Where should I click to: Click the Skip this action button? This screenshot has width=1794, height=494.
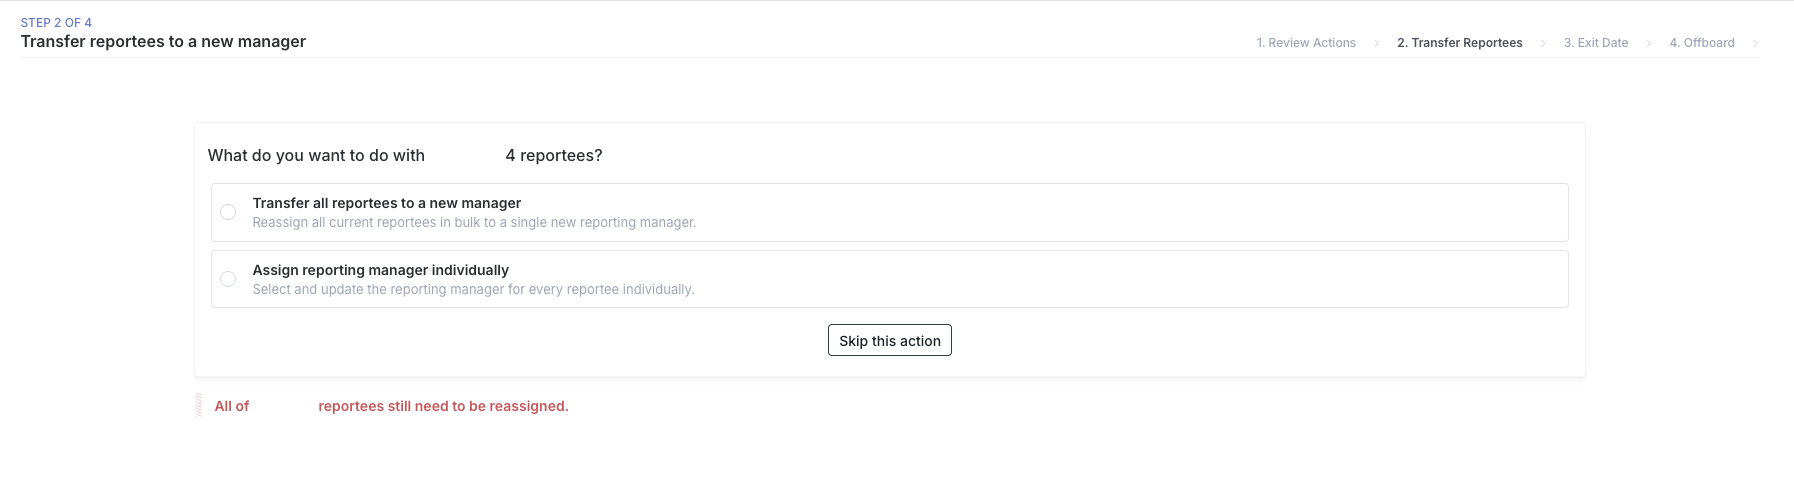(x=889, y=341)
